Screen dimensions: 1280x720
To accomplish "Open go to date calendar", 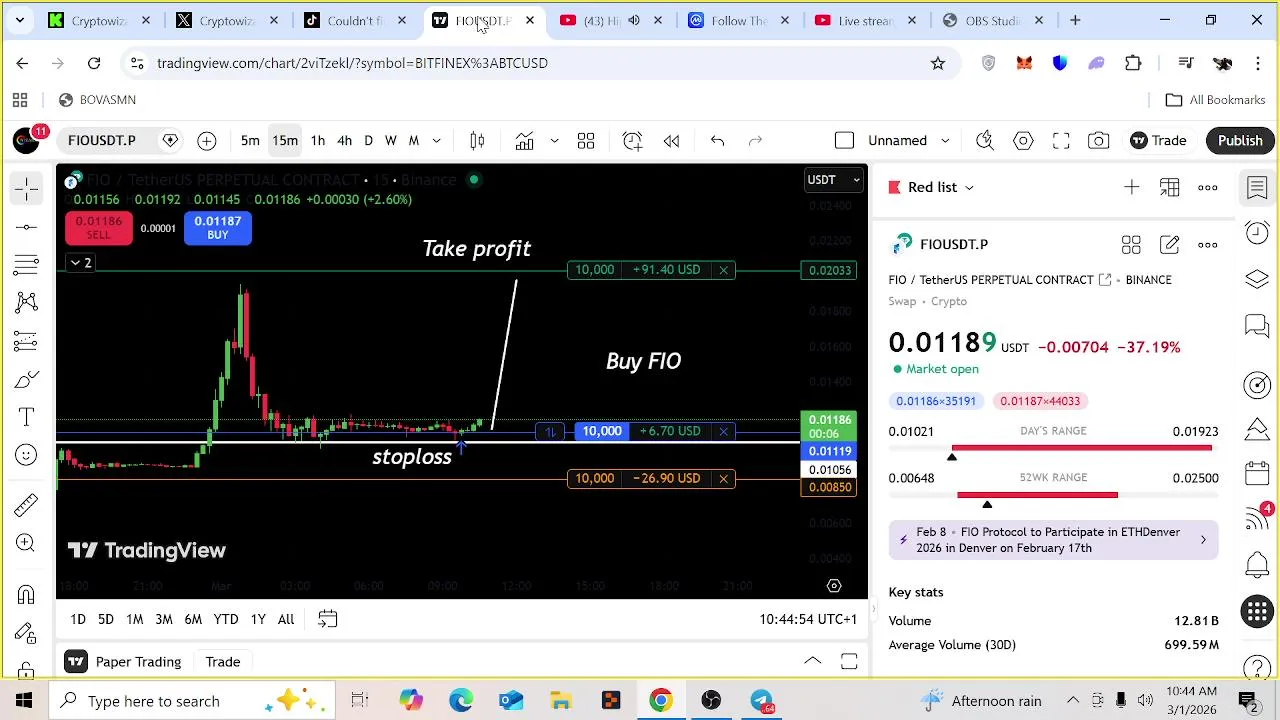I will pyautogui.click(x=327, y=620).
